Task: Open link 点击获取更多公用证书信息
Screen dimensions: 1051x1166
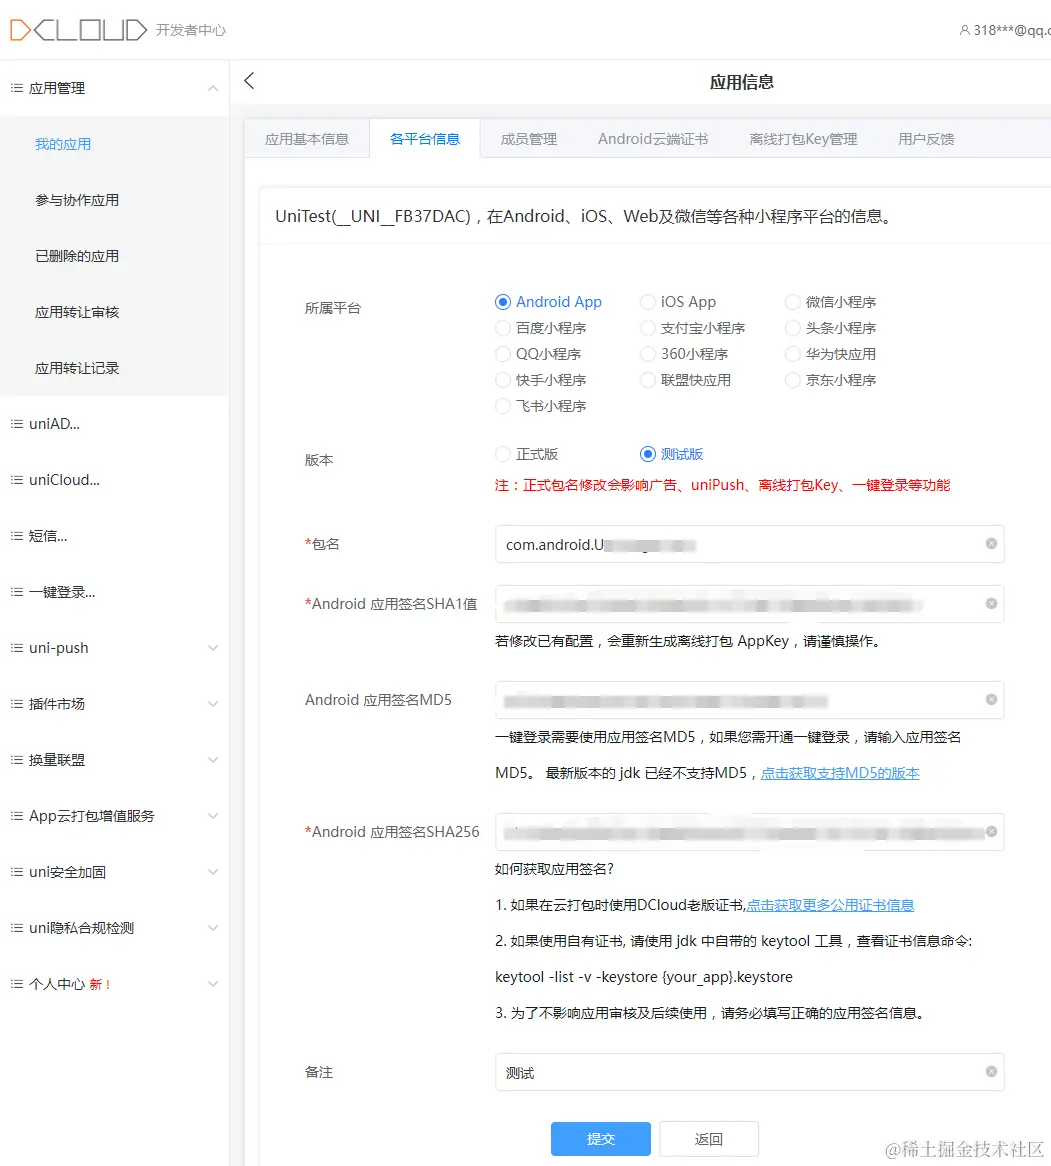Action: click(830, 905)
